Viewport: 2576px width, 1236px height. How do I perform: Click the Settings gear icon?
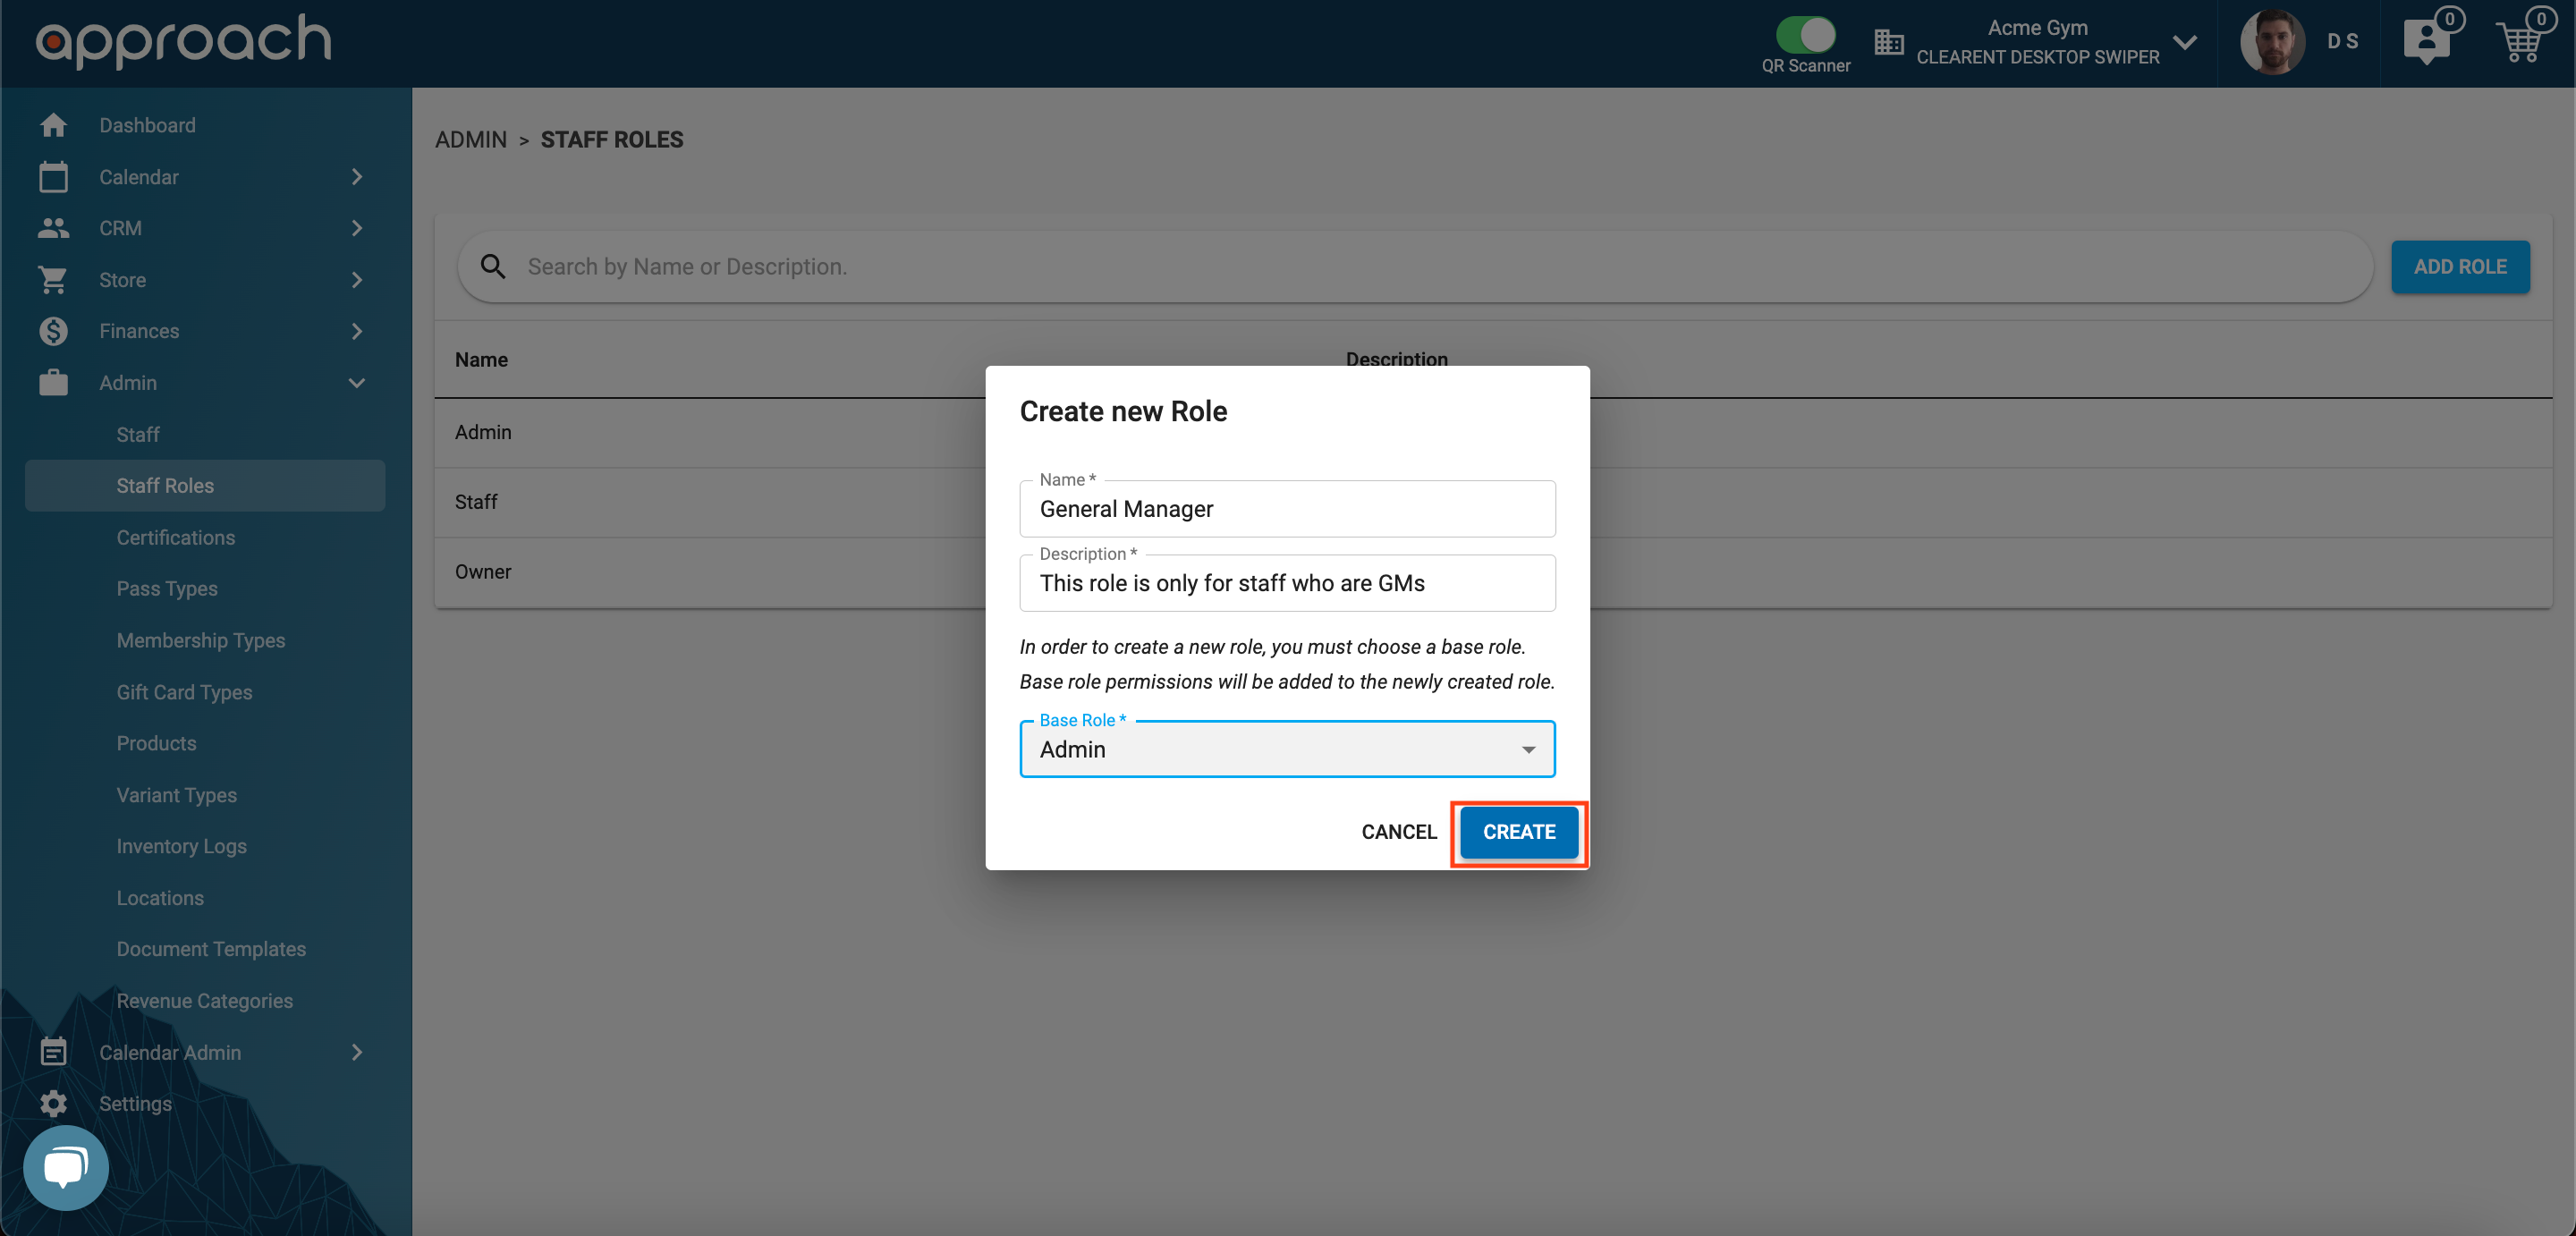(53, 1104)
